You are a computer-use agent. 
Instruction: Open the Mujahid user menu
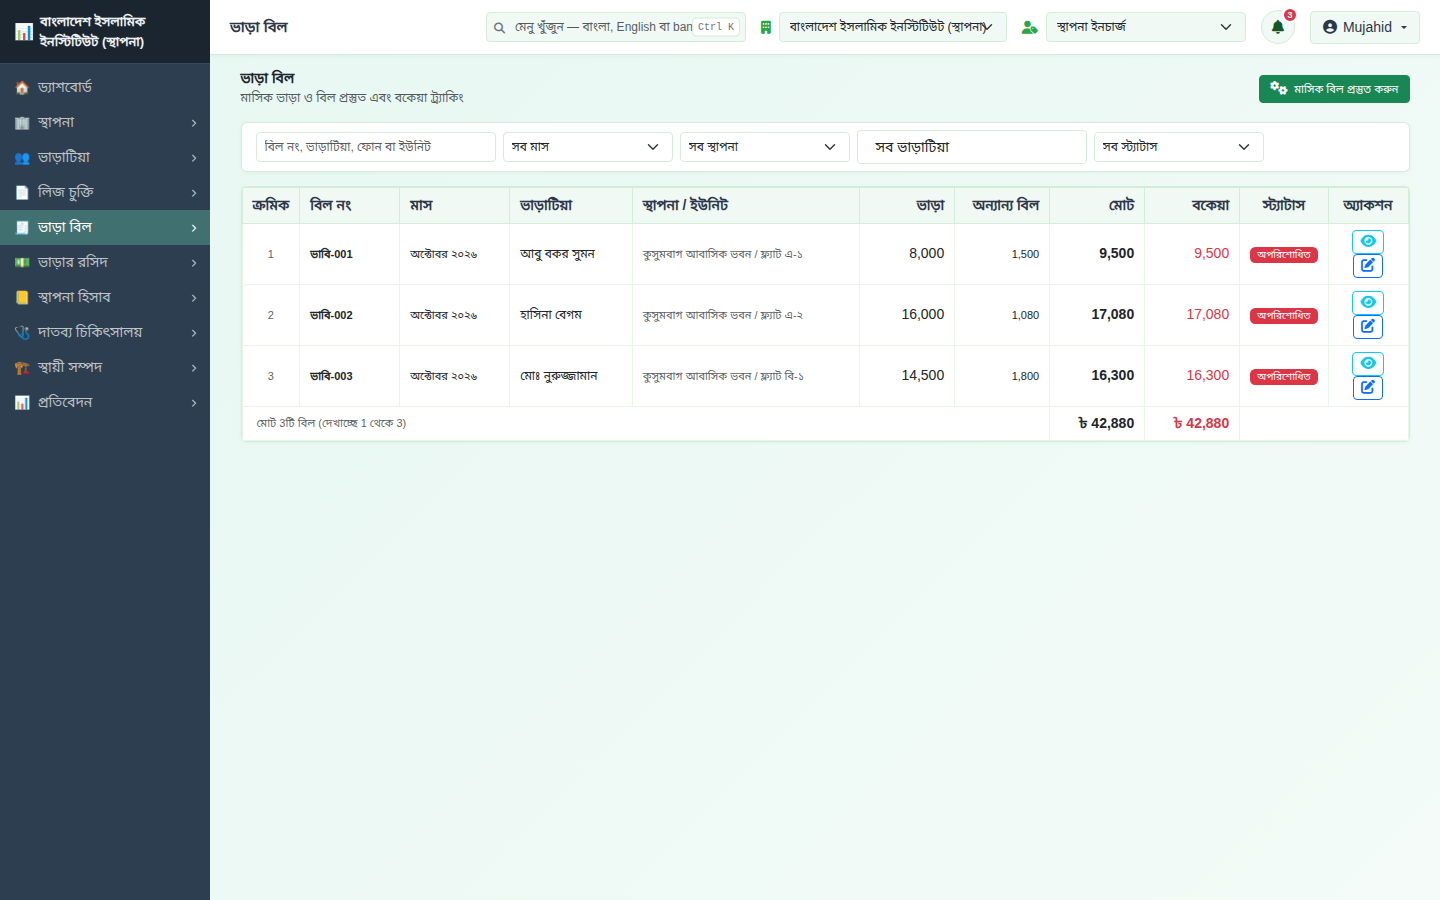1364,27
